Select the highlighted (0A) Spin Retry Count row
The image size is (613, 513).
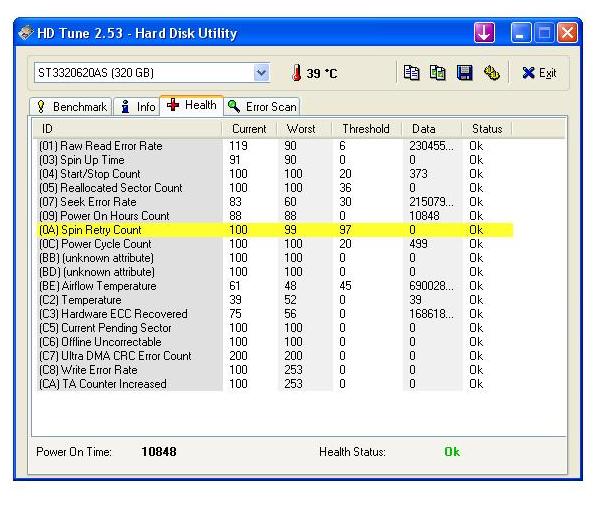tap(274, 230)
